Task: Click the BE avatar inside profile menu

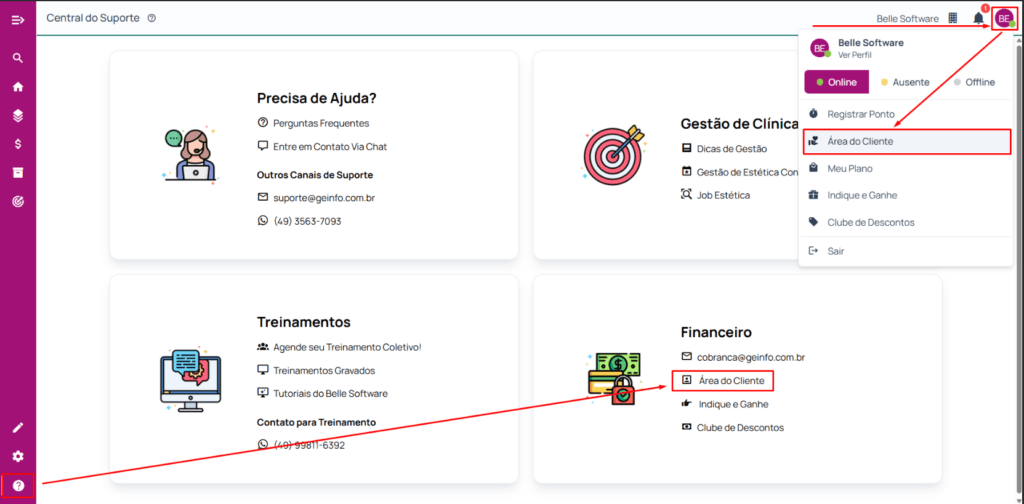Action: click(x=820, y=48)
